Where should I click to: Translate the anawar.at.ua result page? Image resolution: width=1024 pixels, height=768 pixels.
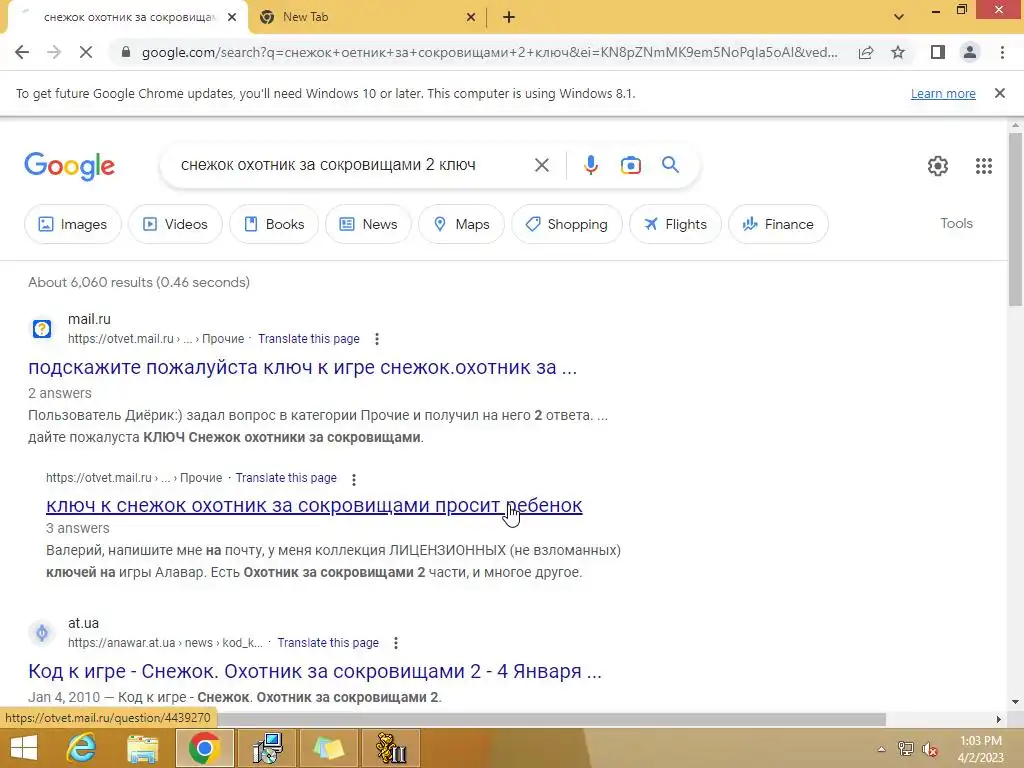[328, 643]
